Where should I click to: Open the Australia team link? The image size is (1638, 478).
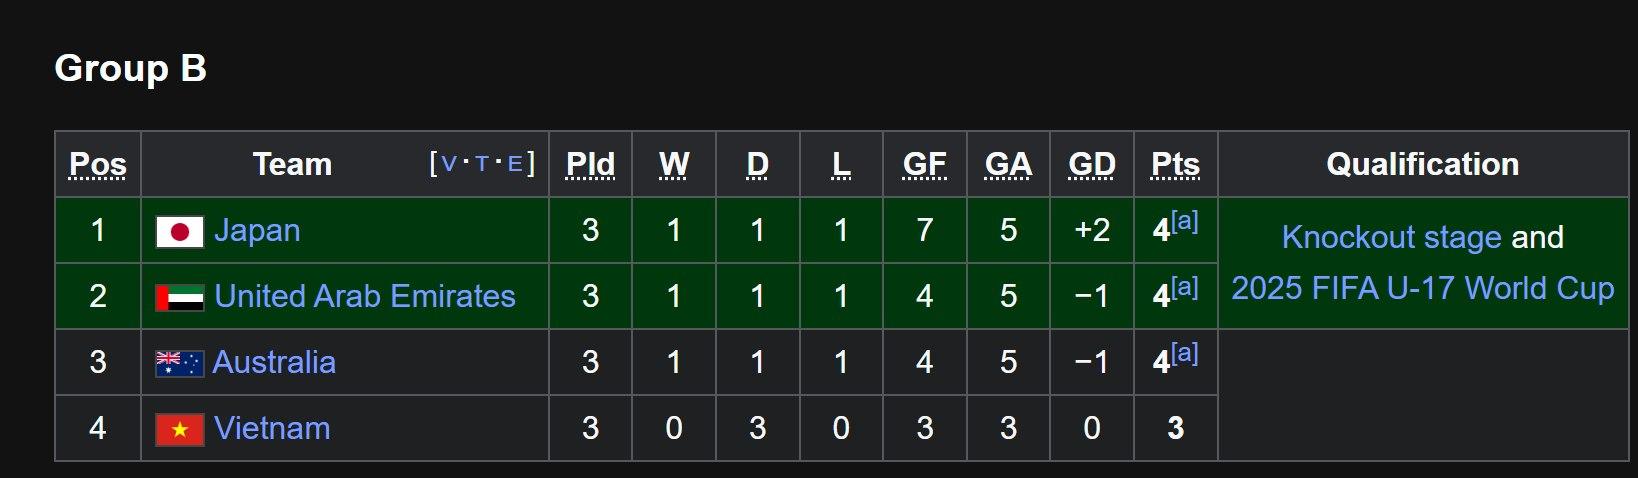(x=274, y=363)
